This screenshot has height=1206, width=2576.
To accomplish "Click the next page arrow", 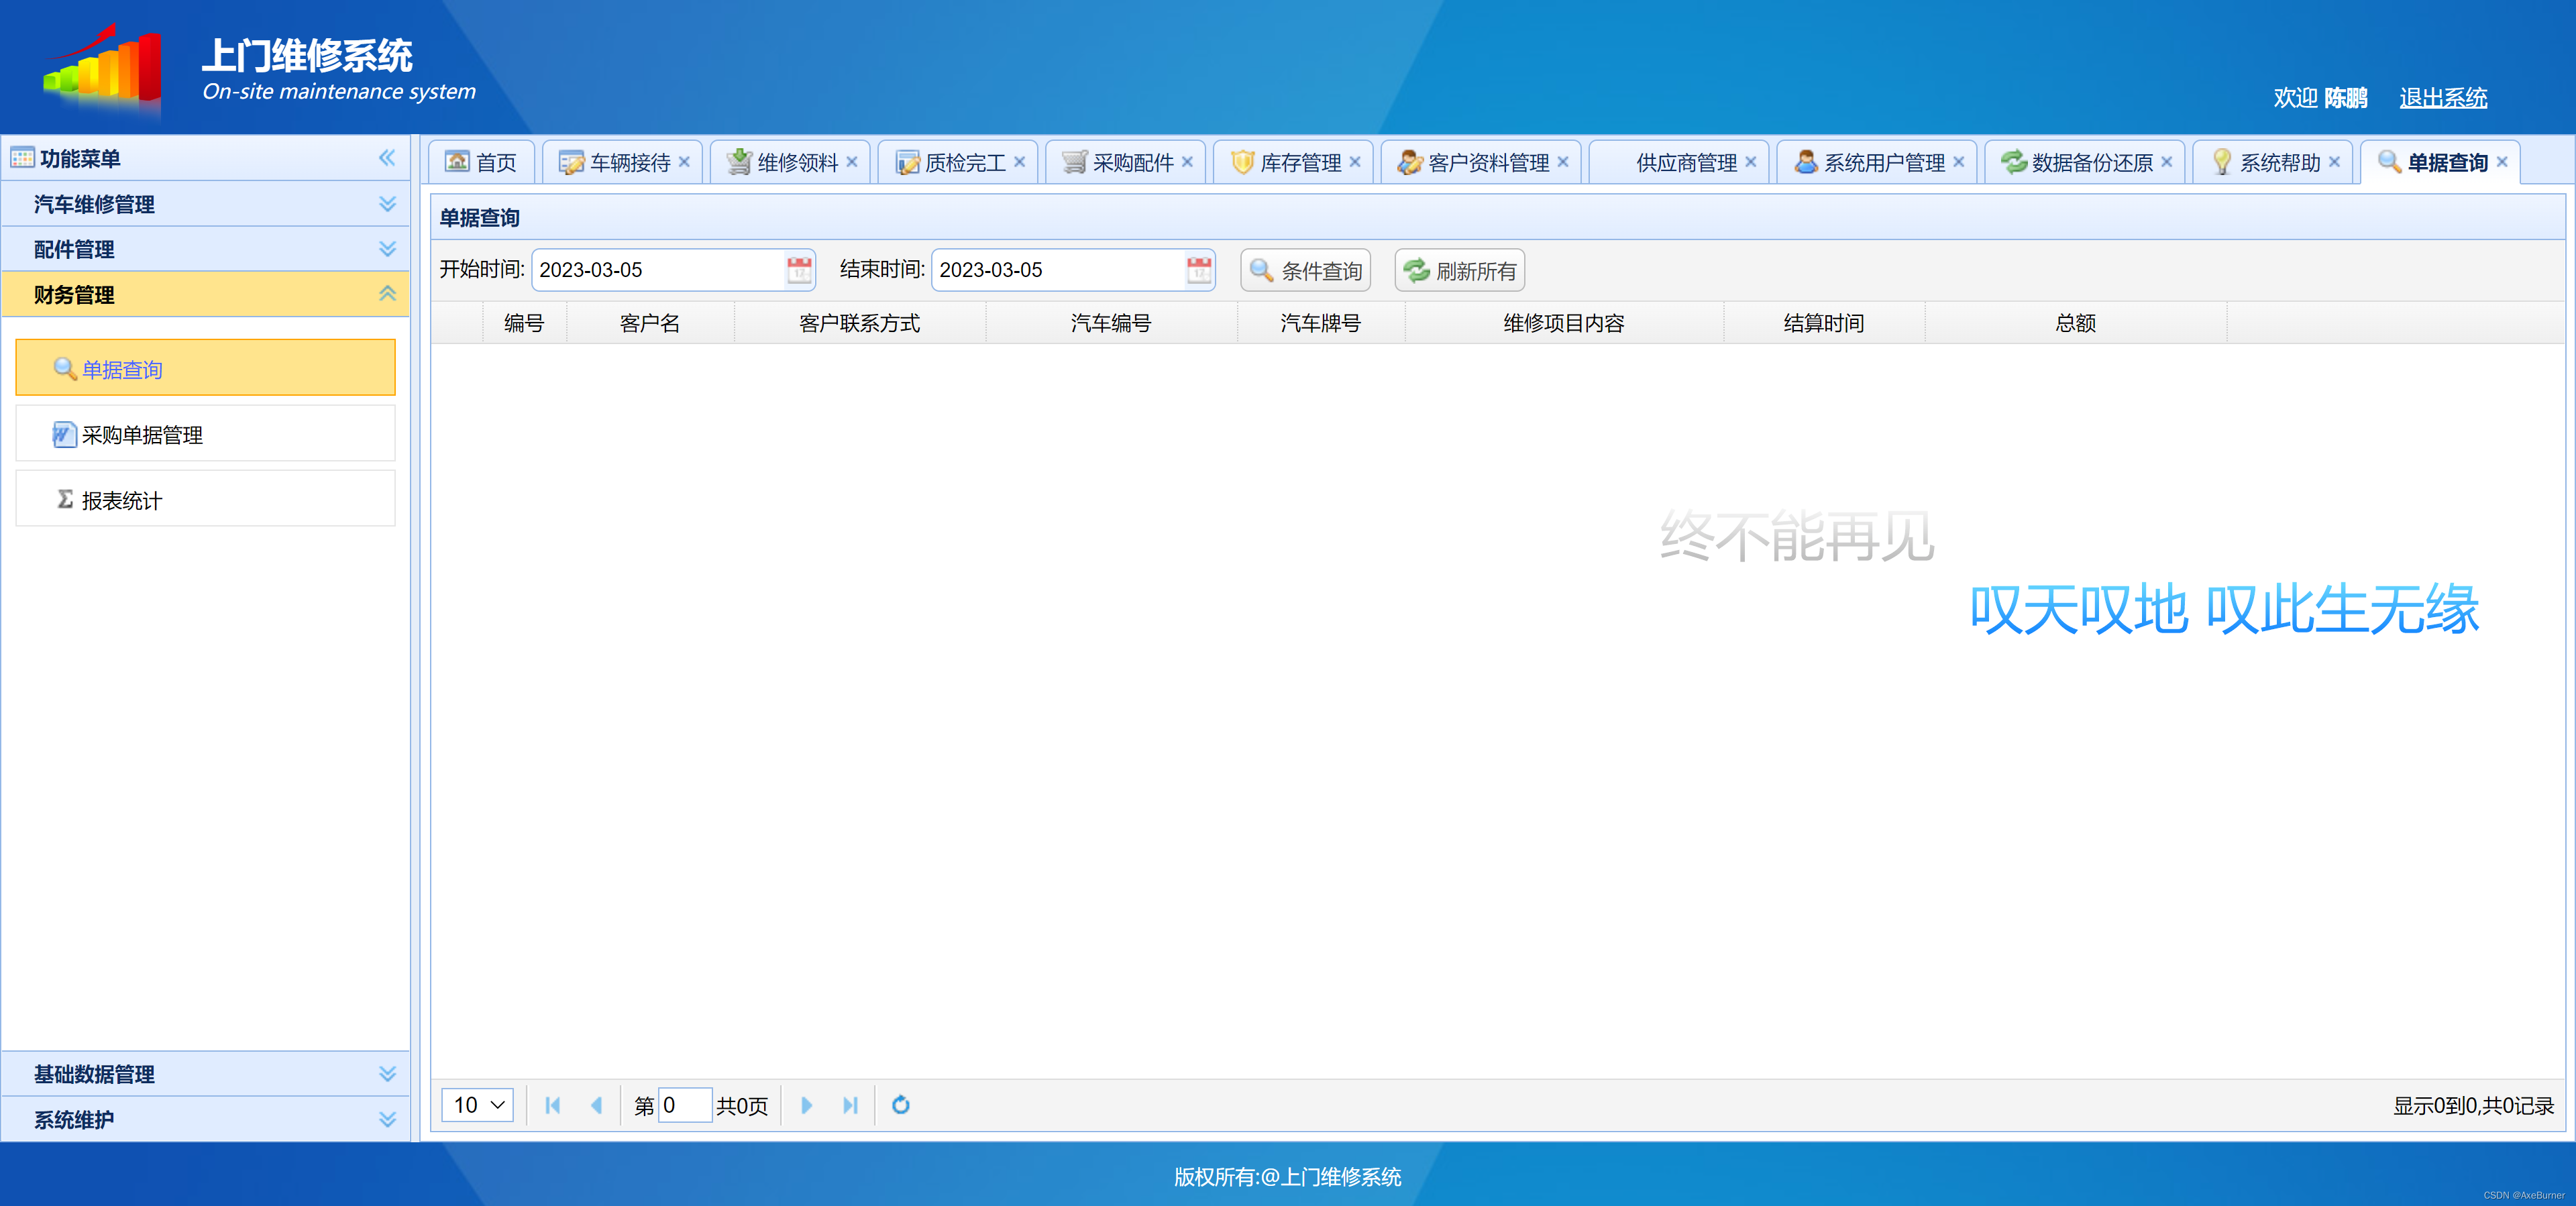I will [806, 1105].
